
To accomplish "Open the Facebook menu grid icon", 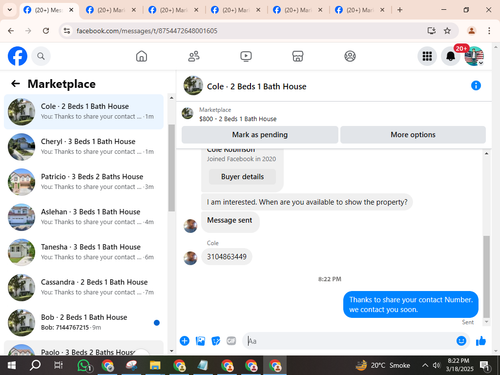I will [427, 56].
